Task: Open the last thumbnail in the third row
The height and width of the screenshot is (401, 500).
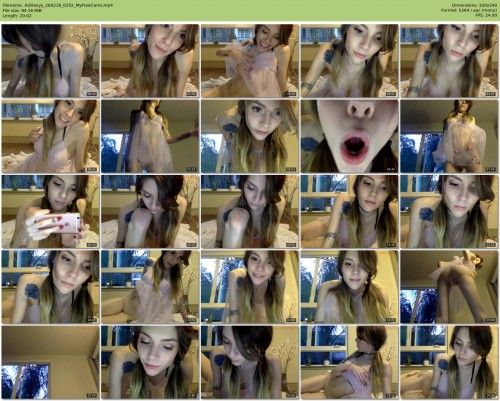Action: coord(449,211)
